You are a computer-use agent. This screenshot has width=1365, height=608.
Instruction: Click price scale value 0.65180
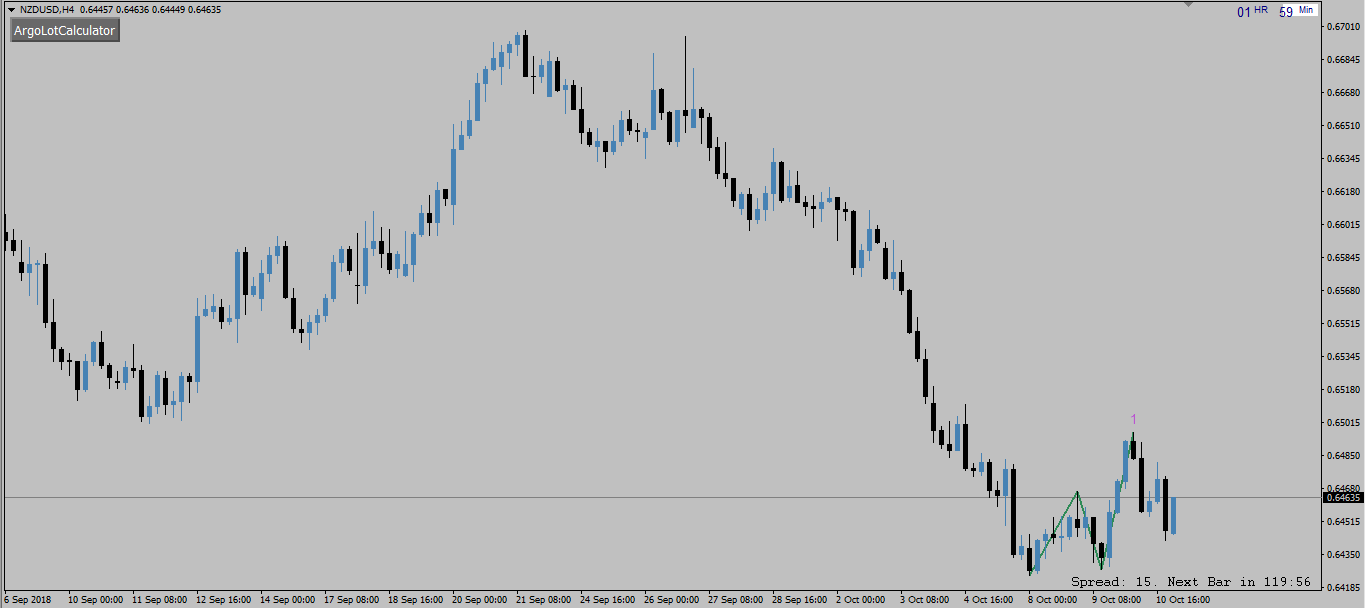1343,389
